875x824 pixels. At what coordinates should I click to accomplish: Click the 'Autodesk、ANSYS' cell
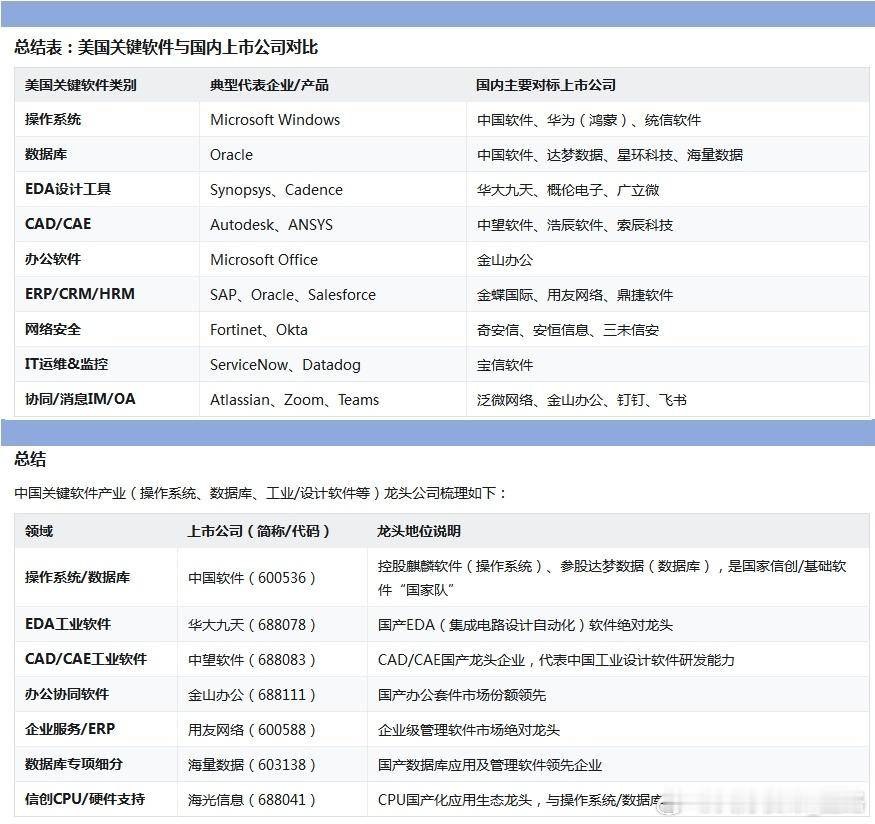click(271, 225)
